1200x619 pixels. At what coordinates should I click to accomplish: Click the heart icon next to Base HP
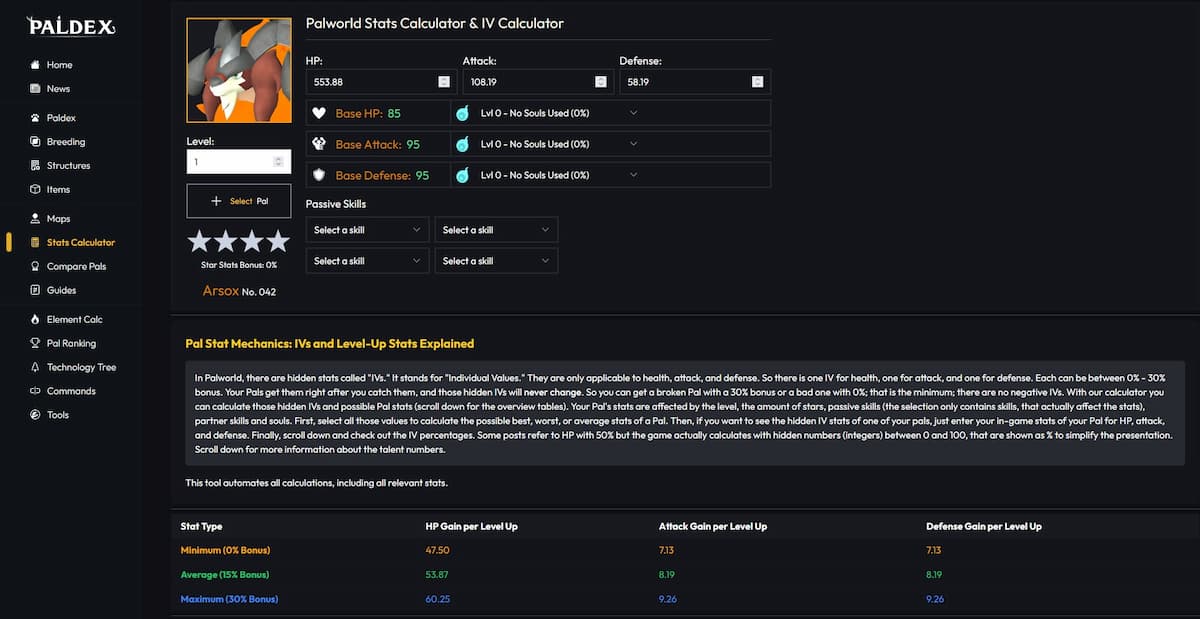click(x=319, y=113)
